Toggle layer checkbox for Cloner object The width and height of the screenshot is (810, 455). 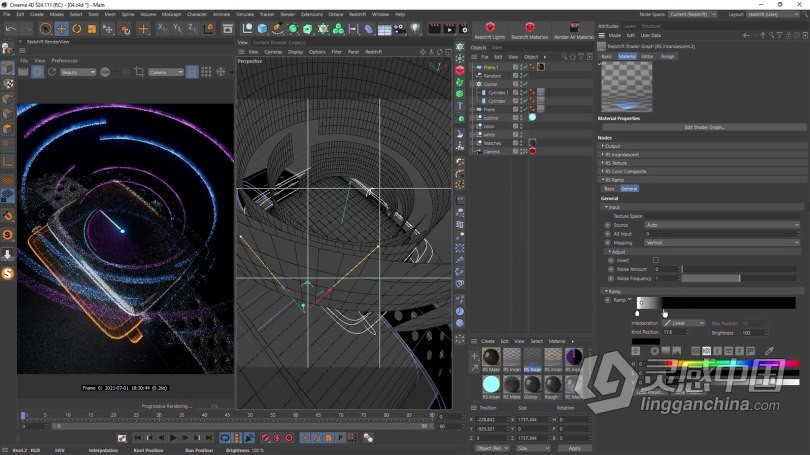tap(515, 84)
